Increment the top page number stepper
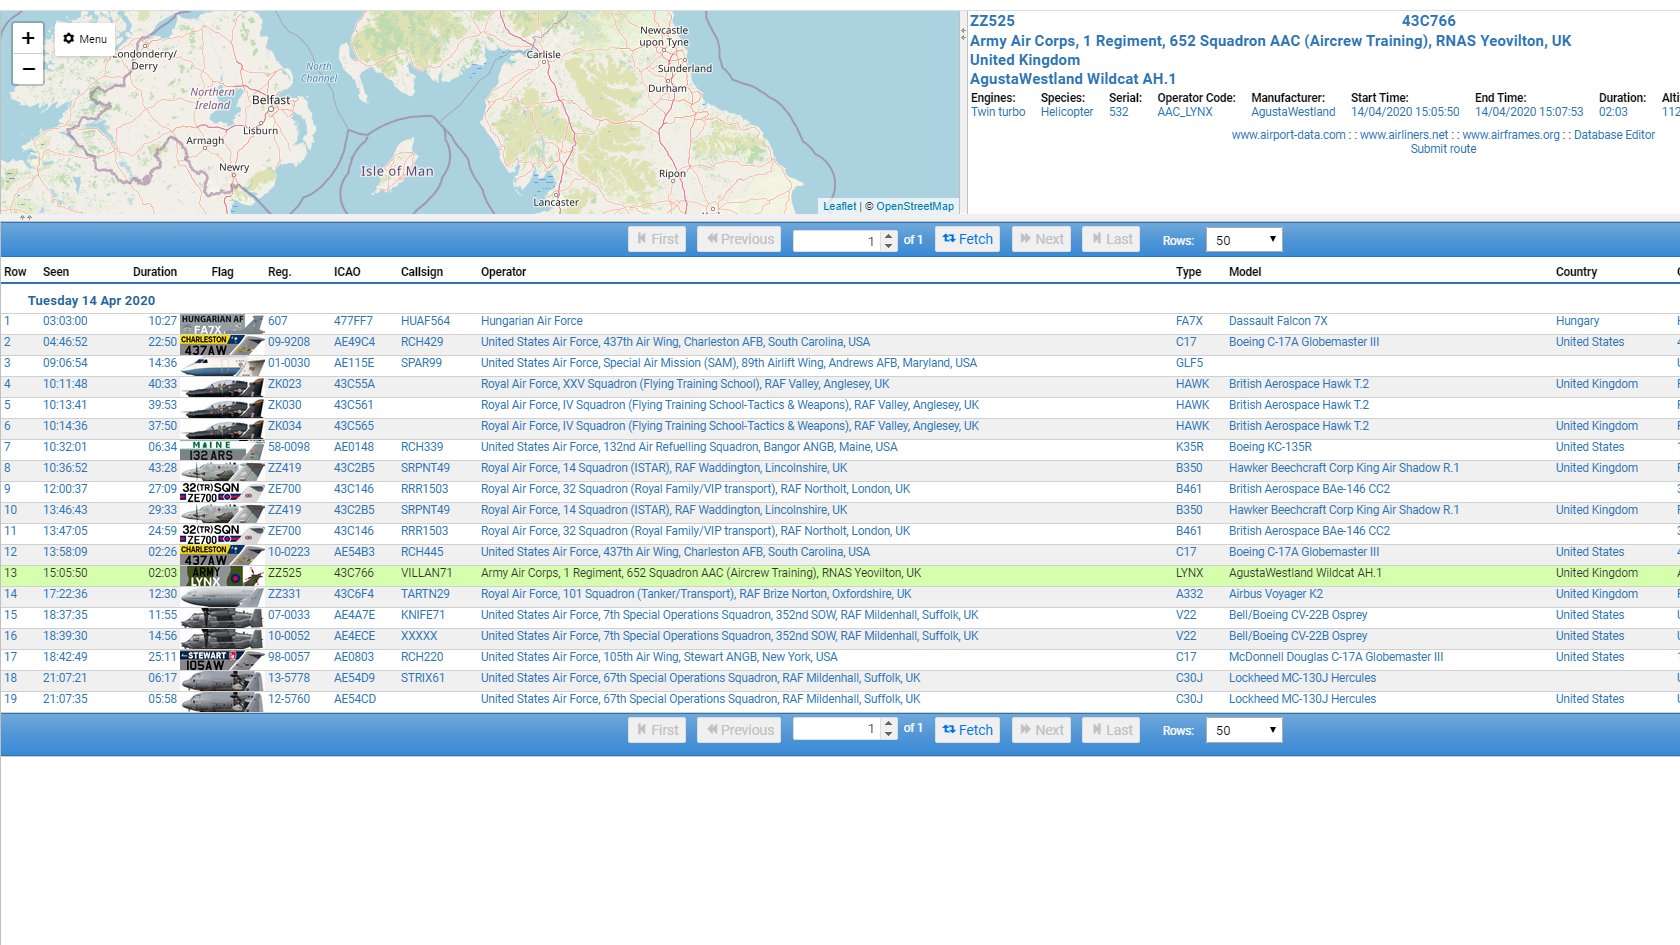This screenshot has height=945, width=1680. click(x=889, y=235)
